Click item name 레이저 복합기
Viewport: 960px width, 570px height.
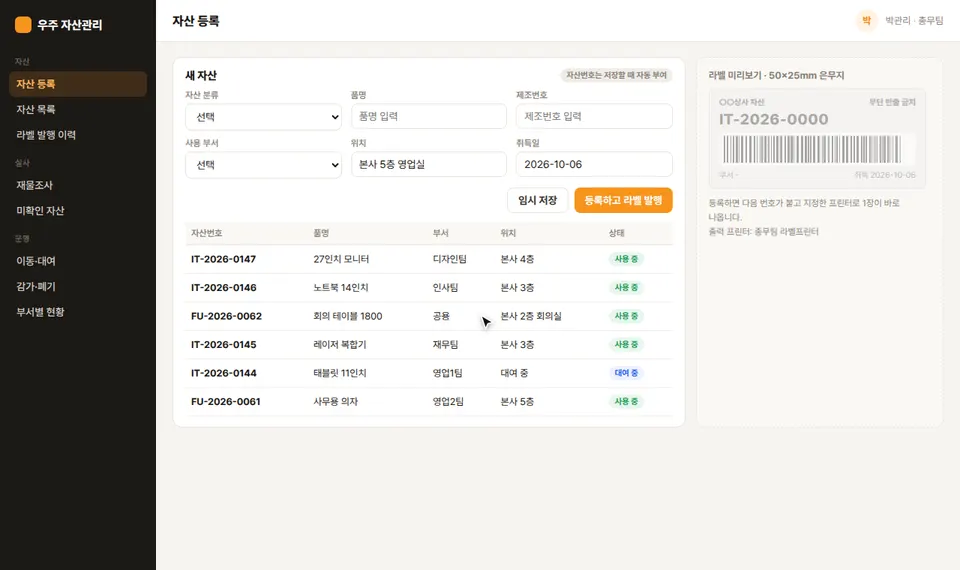click(340, 345)
